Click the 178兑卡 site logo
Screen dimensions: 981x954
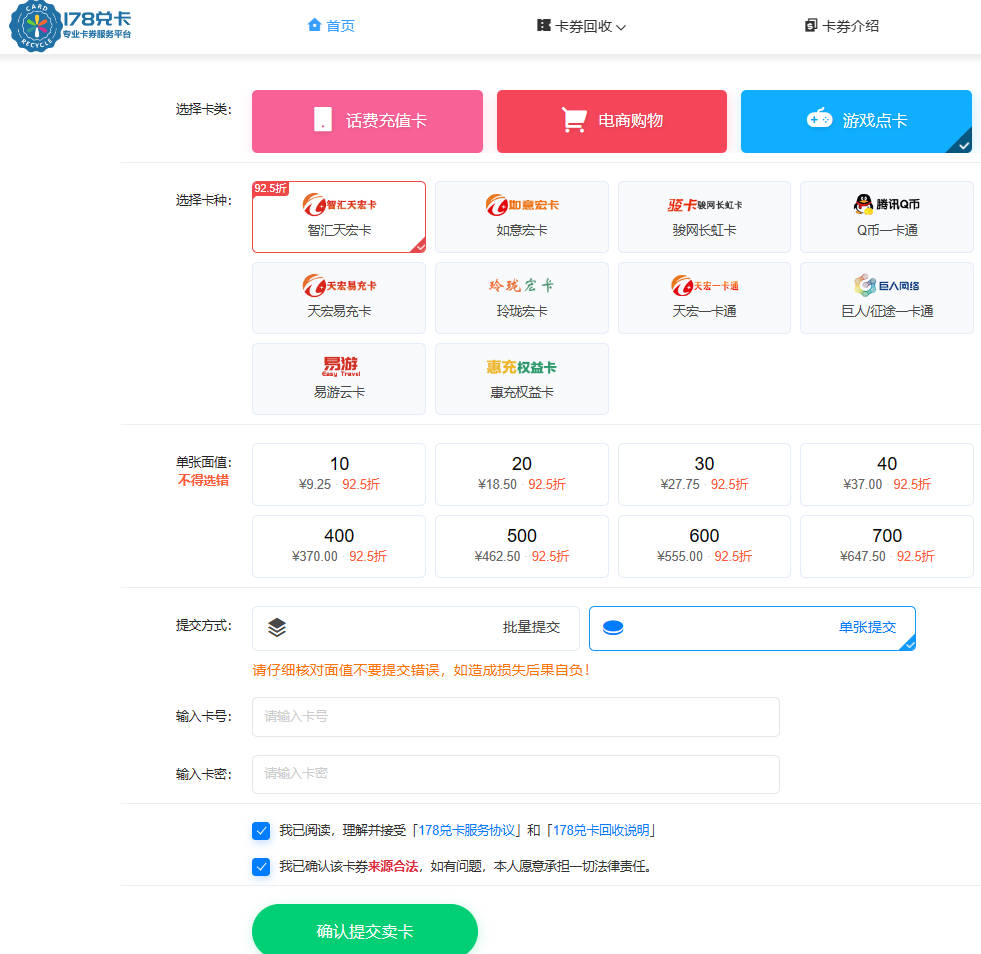[x=70, y=26]
